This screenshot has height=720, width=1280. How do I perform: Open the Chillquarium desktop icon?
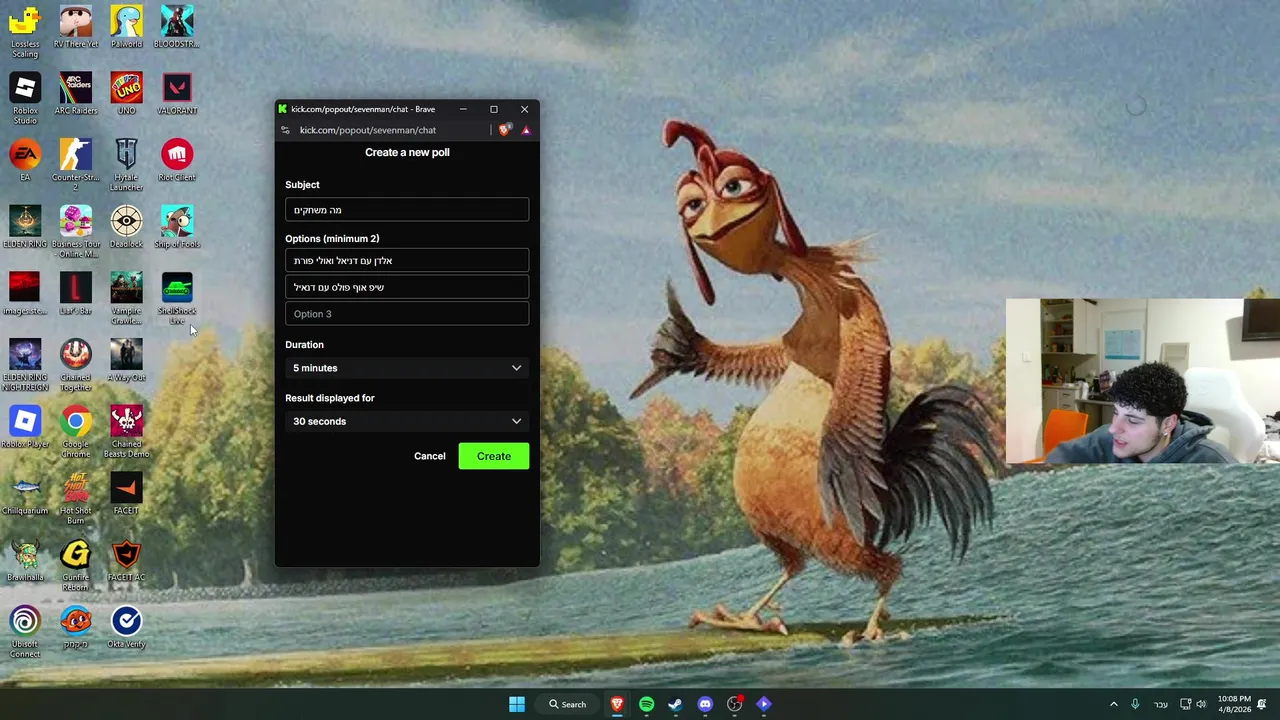pyautogui.click(x=25, y=494)
